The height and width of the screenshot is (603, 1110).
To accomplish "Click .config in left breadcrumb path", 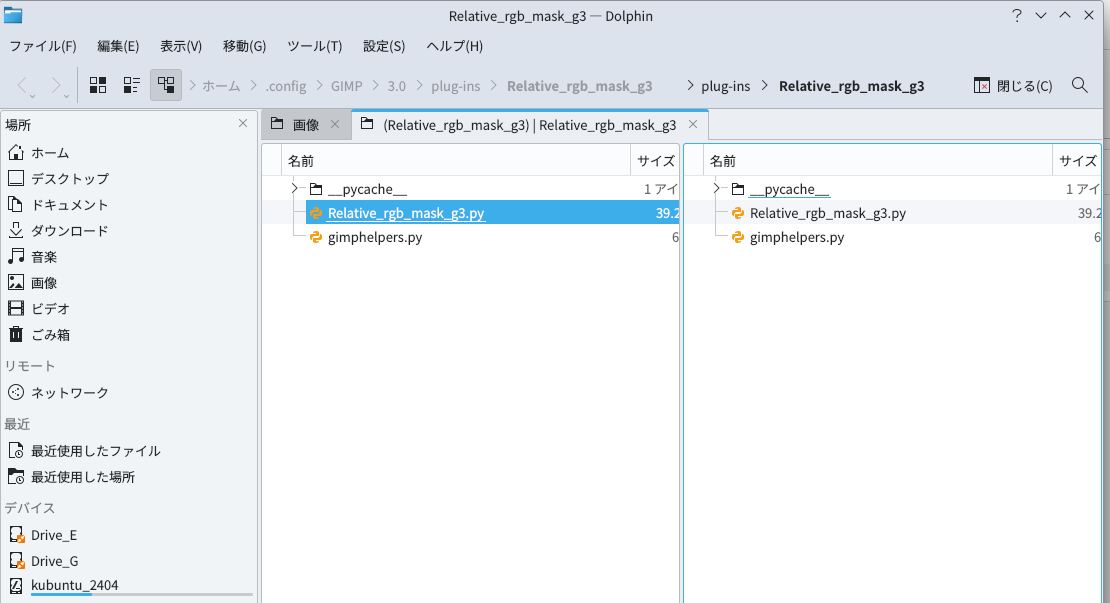I will click(x=286, y=86).
